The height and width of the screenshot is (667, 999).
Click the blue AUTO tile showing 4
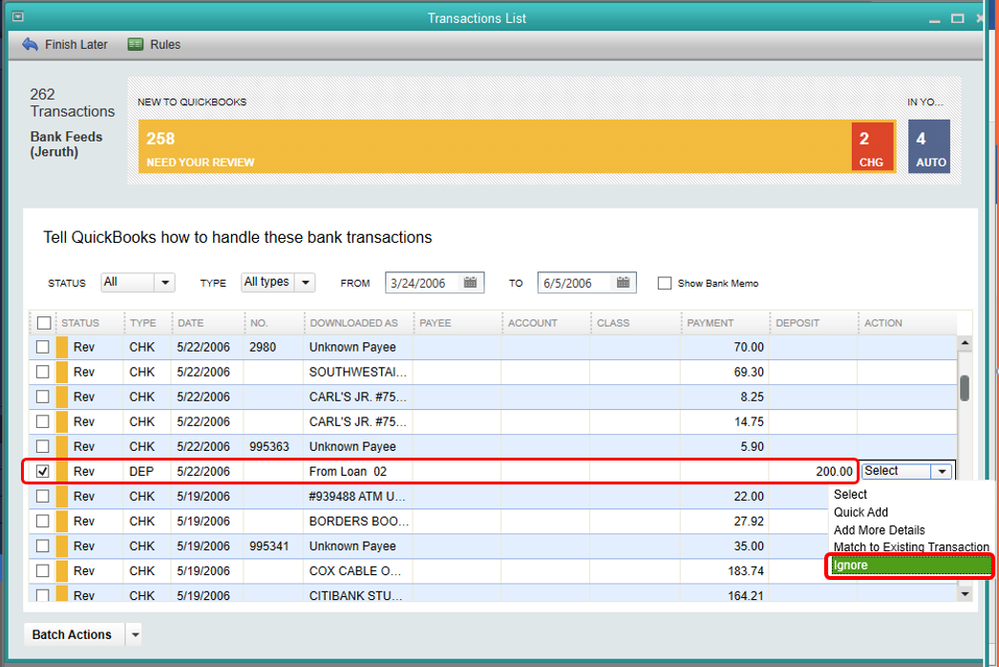(929, 148)
